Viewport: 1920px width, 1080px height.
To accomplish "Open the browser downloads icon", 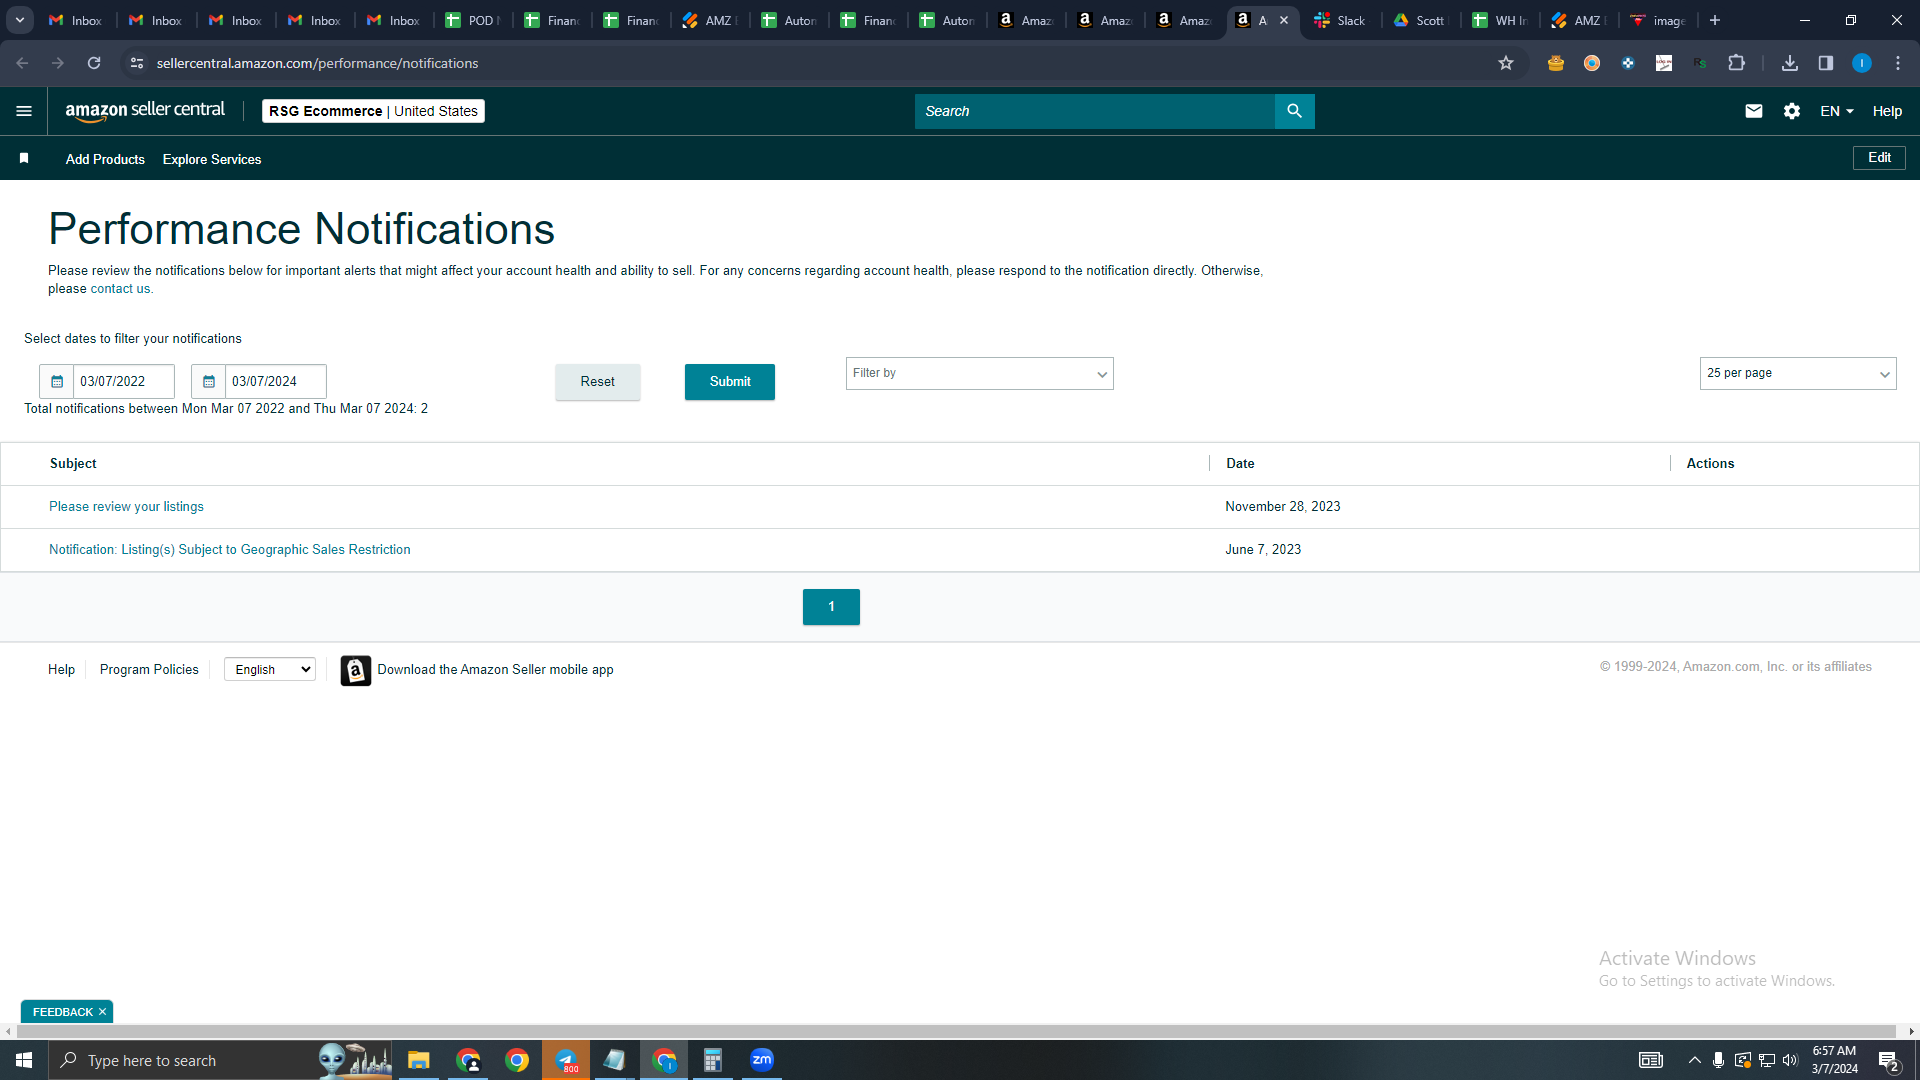I will click(x=1789, y=63).
